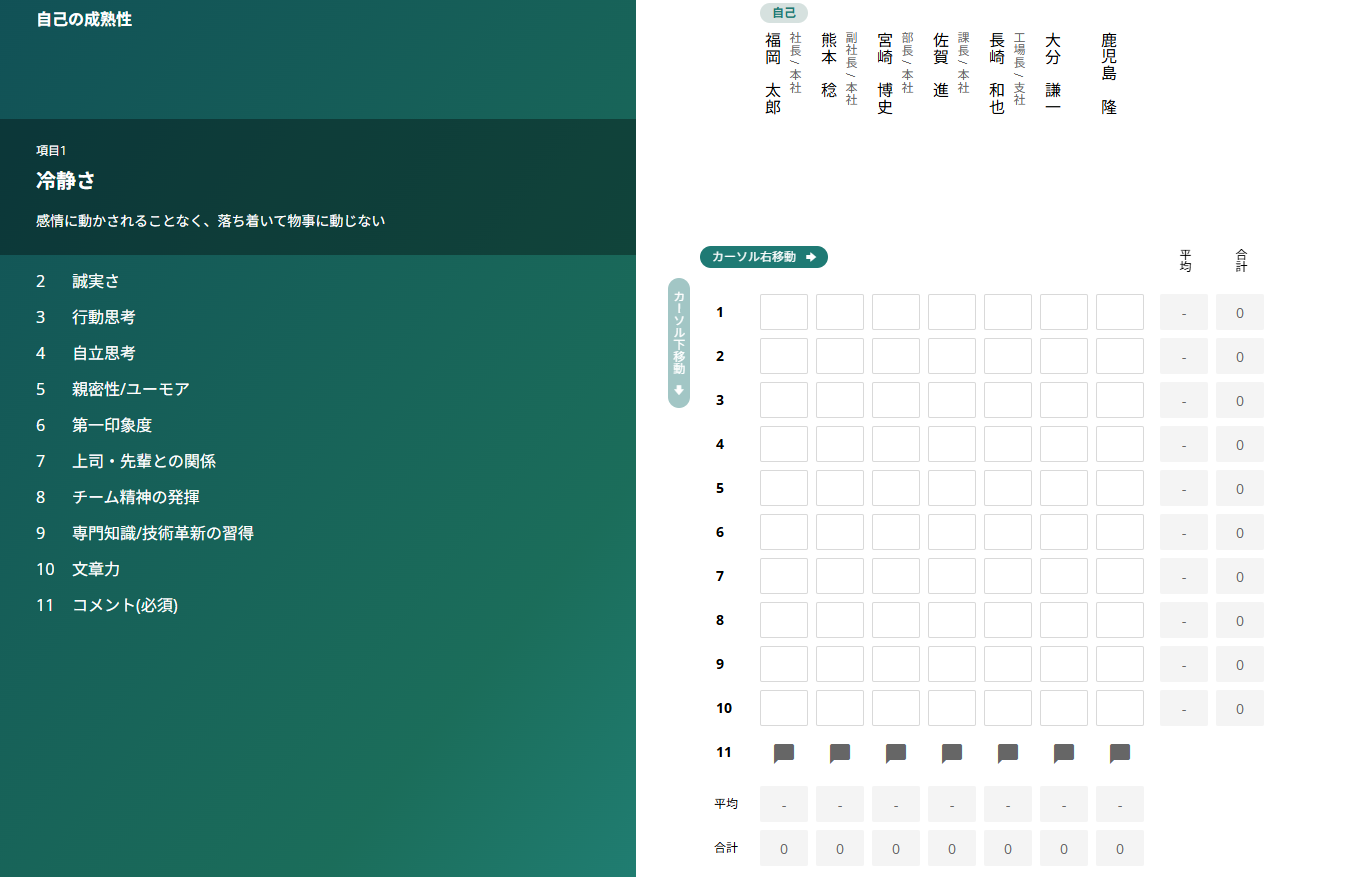Click row 3 score box for 熊本 稔
The height and width of the screenshot is (877, 1362).
coord(840,400)
